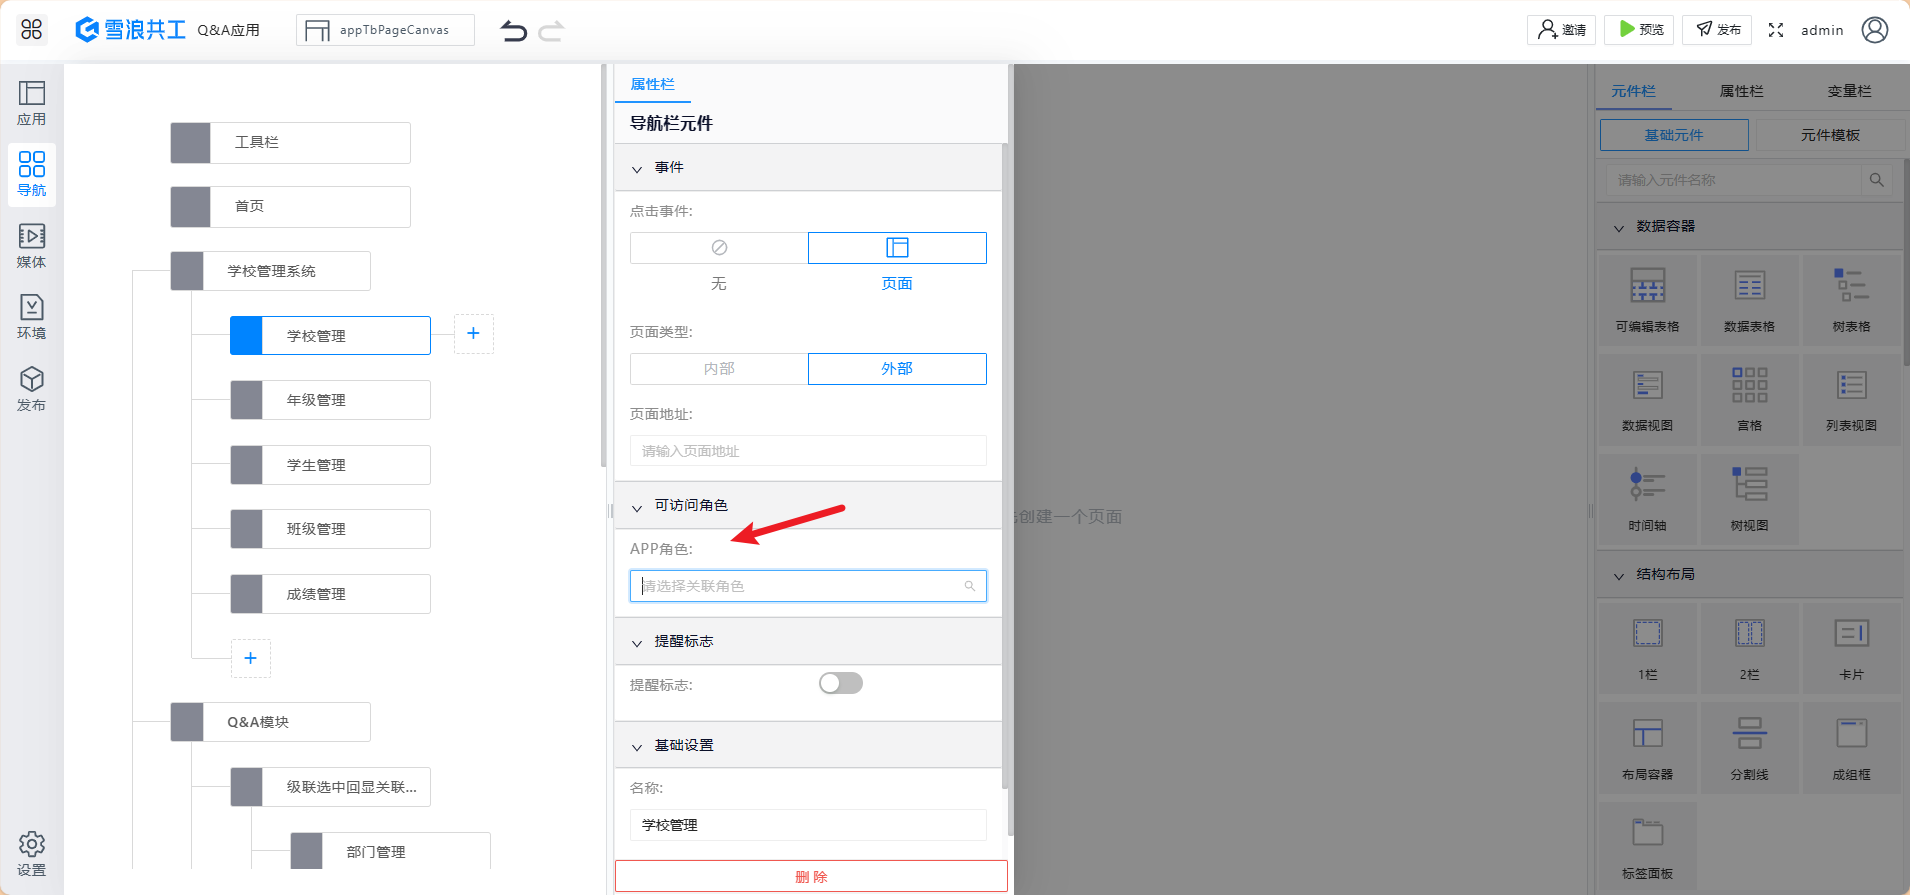The width and height of the screenshot is (1910, 895).
Task: Open 设置 gear icon at bottom left
Action: (x=32, y=854)
